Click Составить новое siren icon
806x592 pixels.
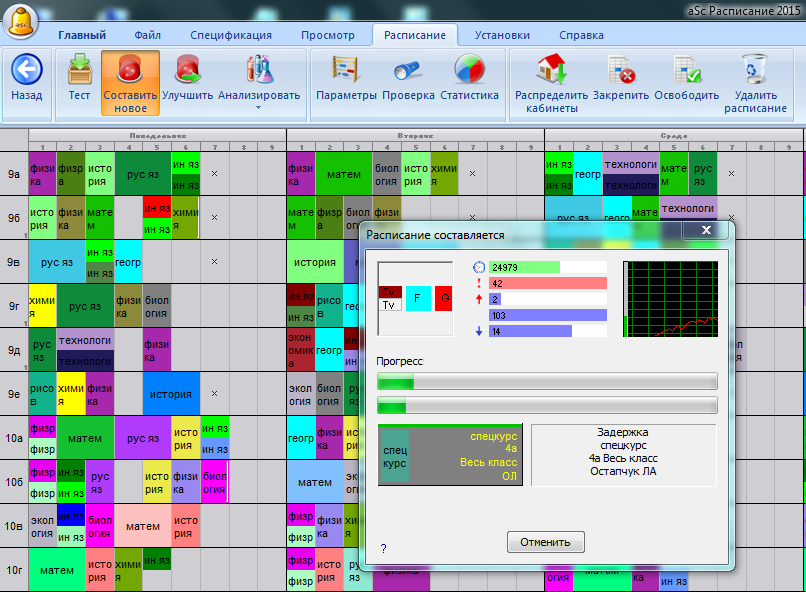[130, 70]
